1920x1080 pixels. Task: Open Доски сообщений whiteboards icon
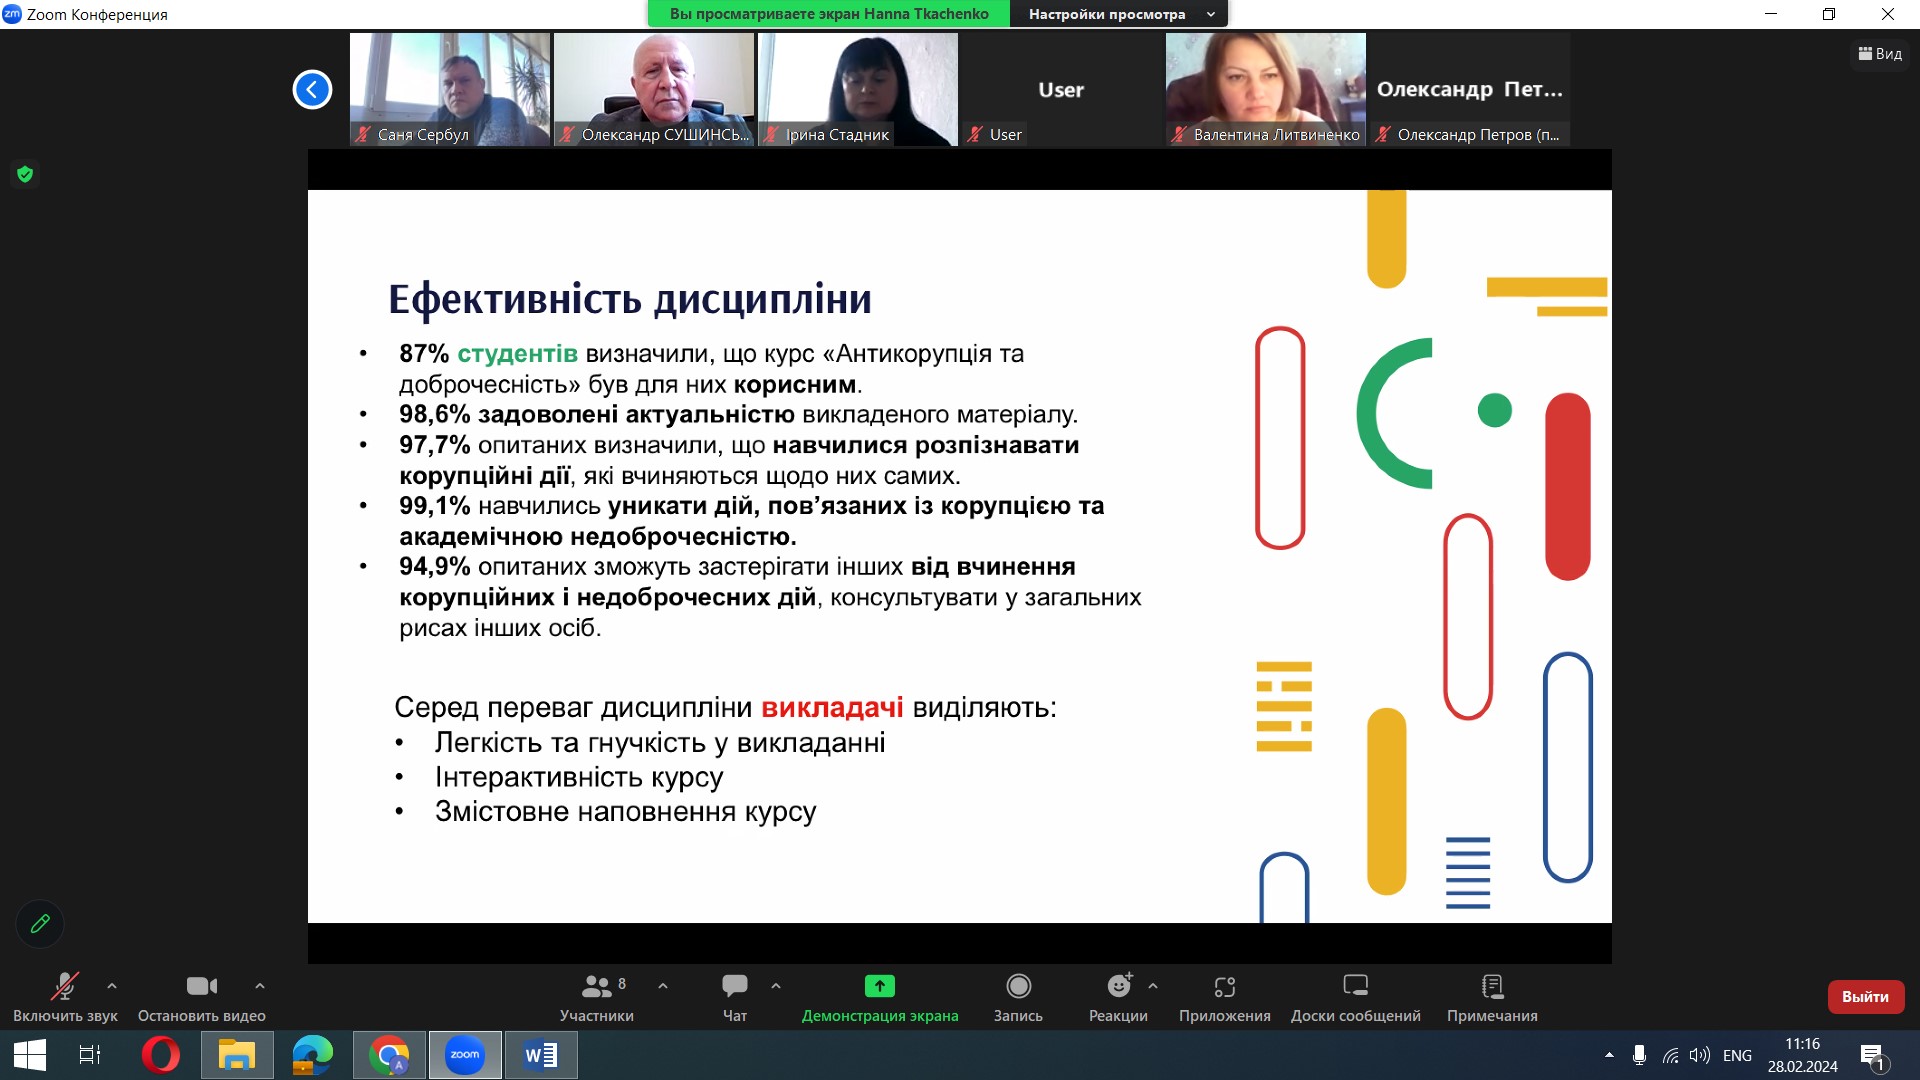point(1355,987)
